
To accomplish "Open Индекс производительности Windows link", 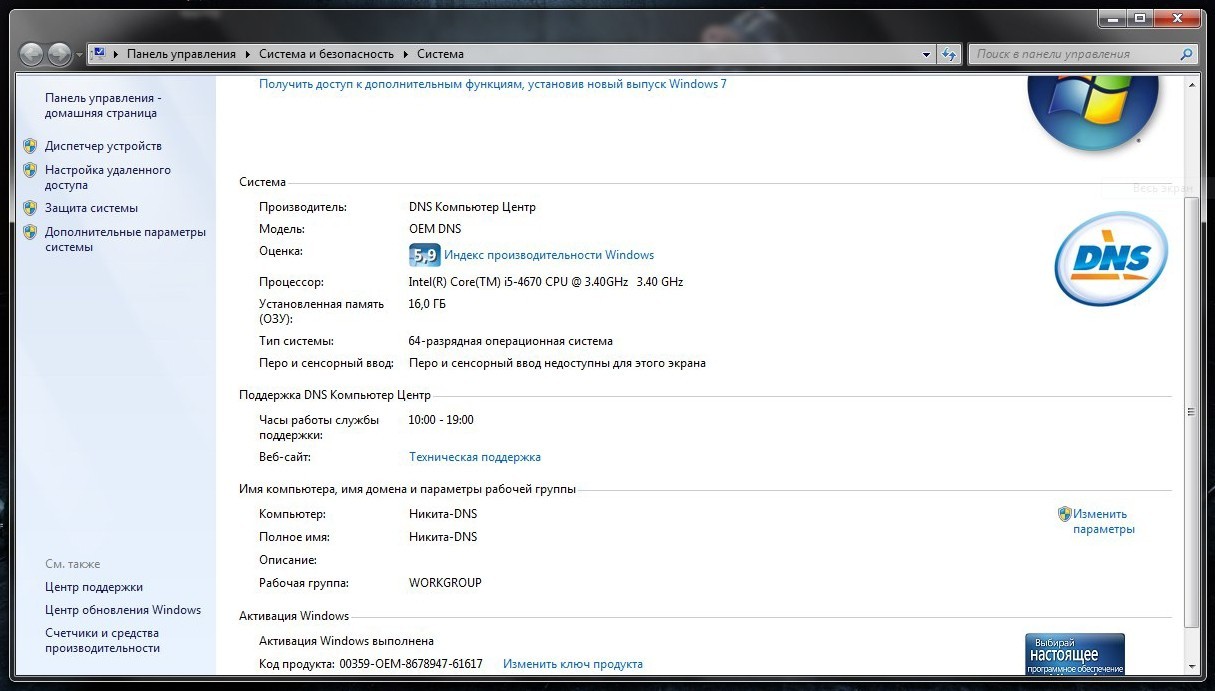I will pos(549,255).
